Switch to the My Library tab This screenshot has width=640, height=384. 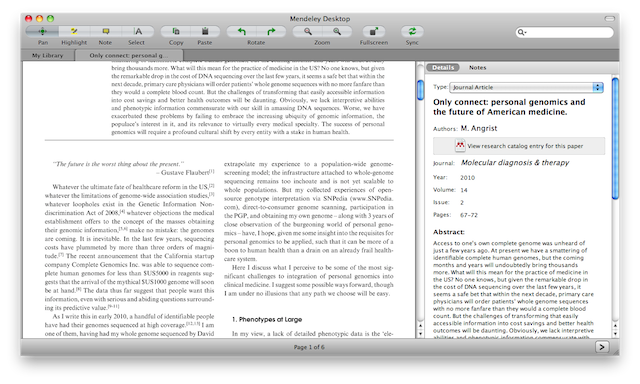48,55
